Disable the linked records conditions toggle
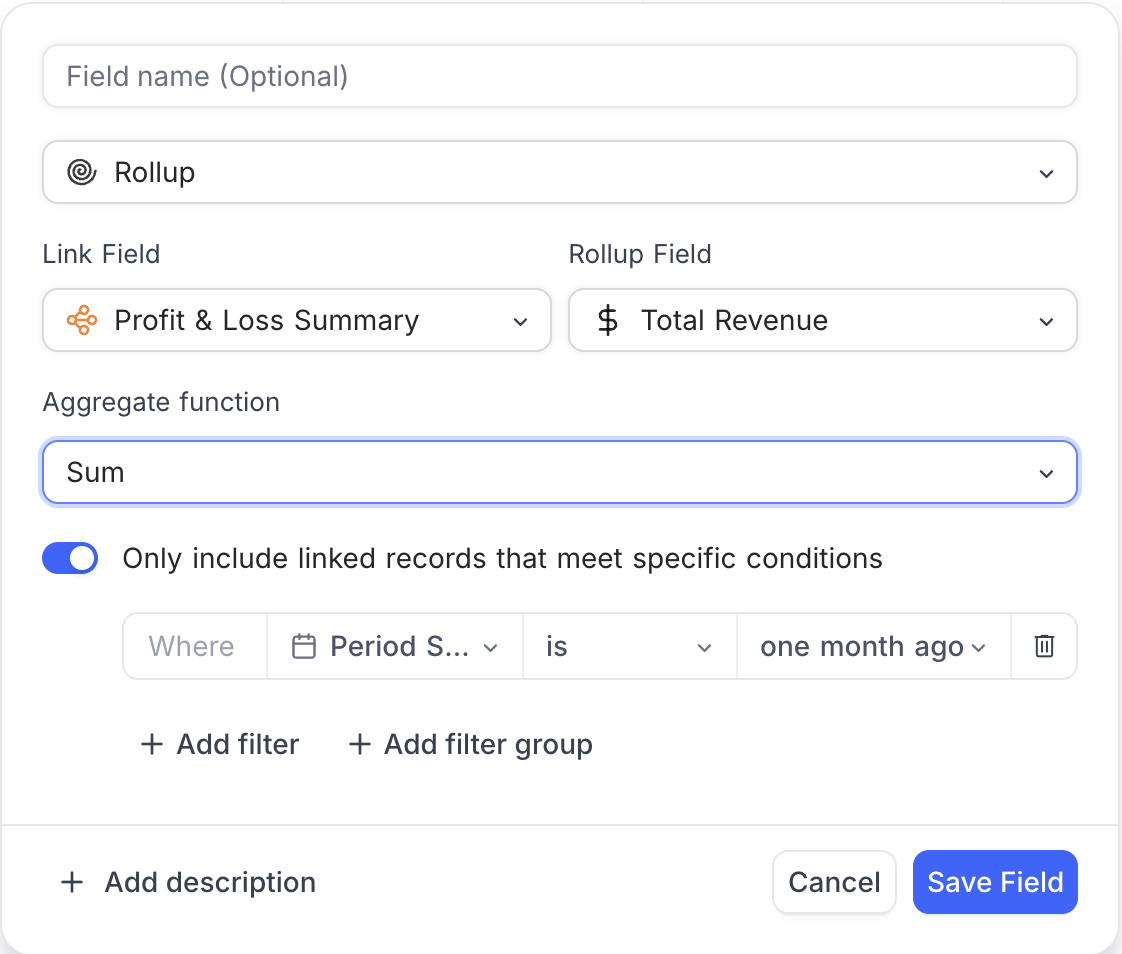 pyautogui.click(x=70, y=558)
